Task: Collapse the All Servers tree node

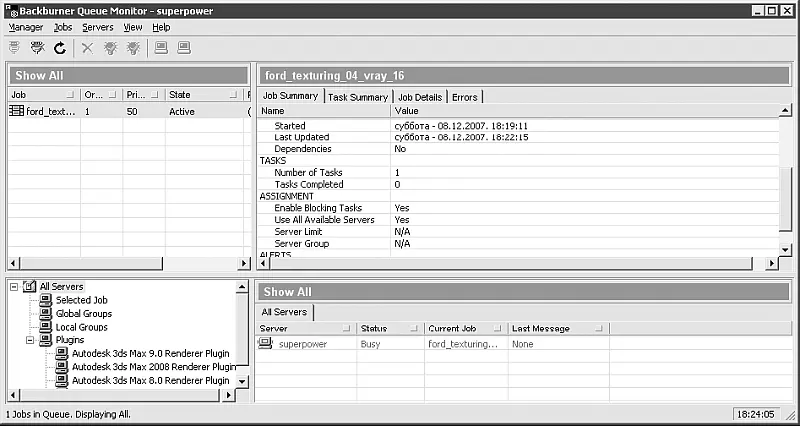Action: coord(14,287)
